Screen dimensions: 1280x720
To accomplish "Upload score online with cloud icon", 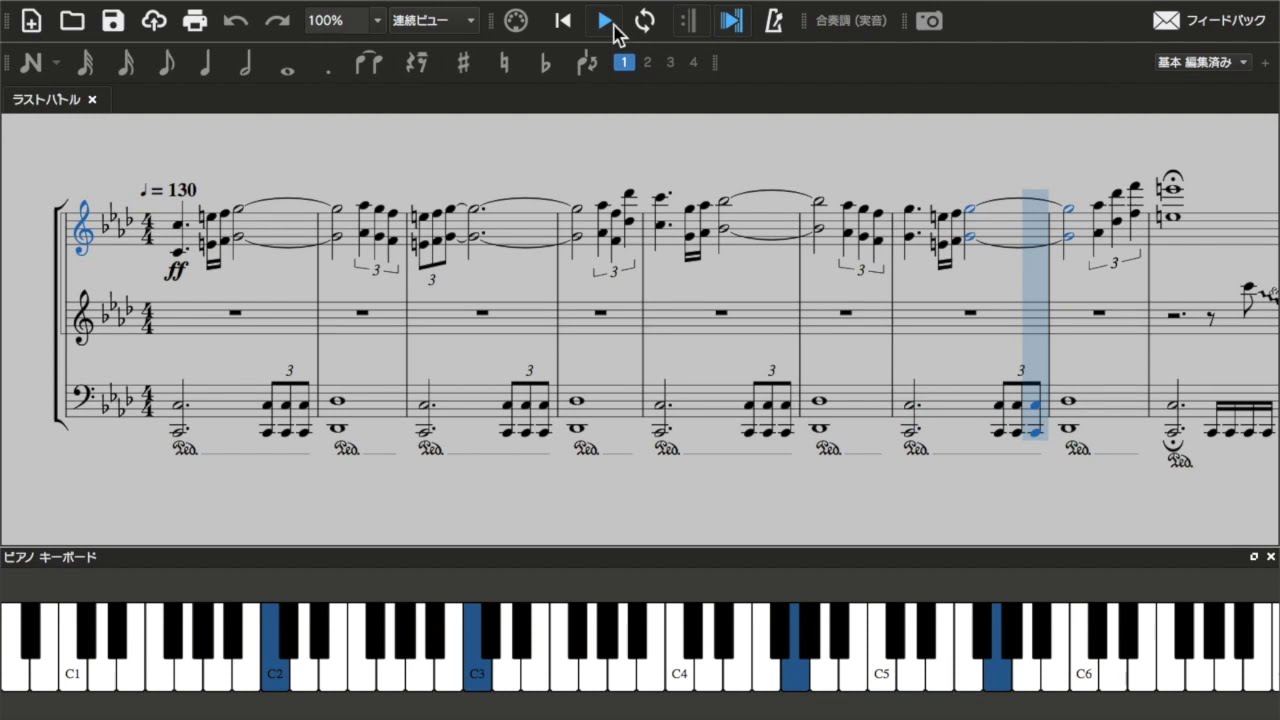I will (x=154, y=20).
